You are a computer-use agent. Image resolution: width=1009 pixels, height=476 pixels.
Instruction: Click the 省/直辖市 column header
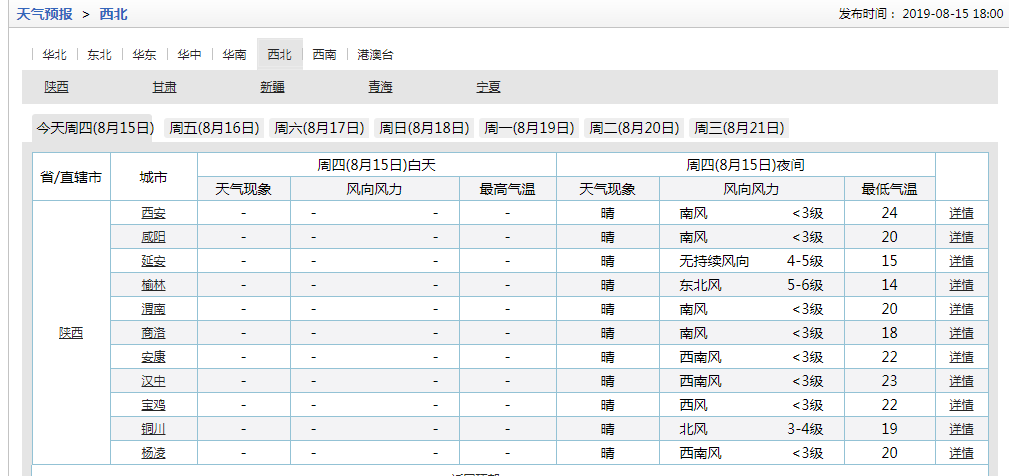tap(71, 177)
